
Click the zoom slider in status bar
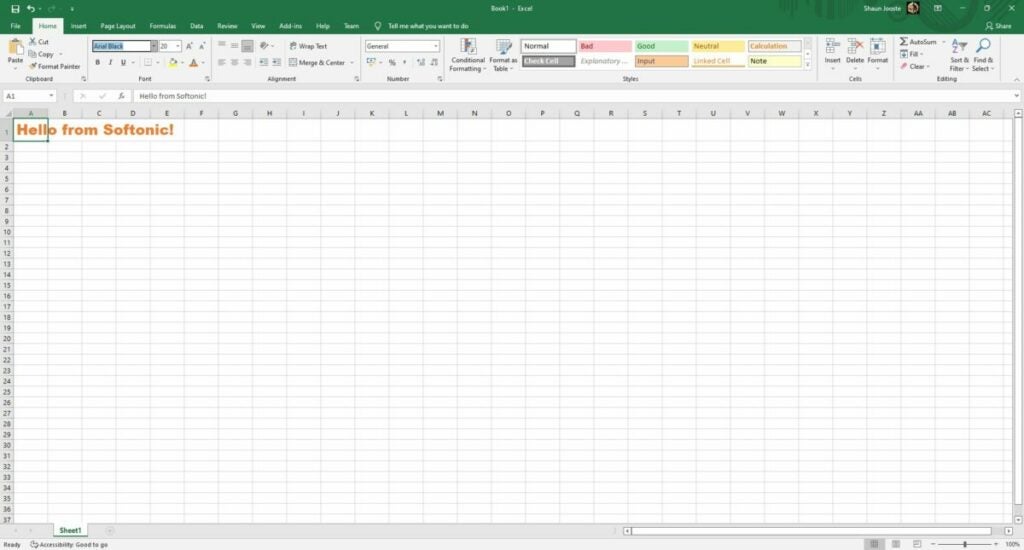(965, 543)
